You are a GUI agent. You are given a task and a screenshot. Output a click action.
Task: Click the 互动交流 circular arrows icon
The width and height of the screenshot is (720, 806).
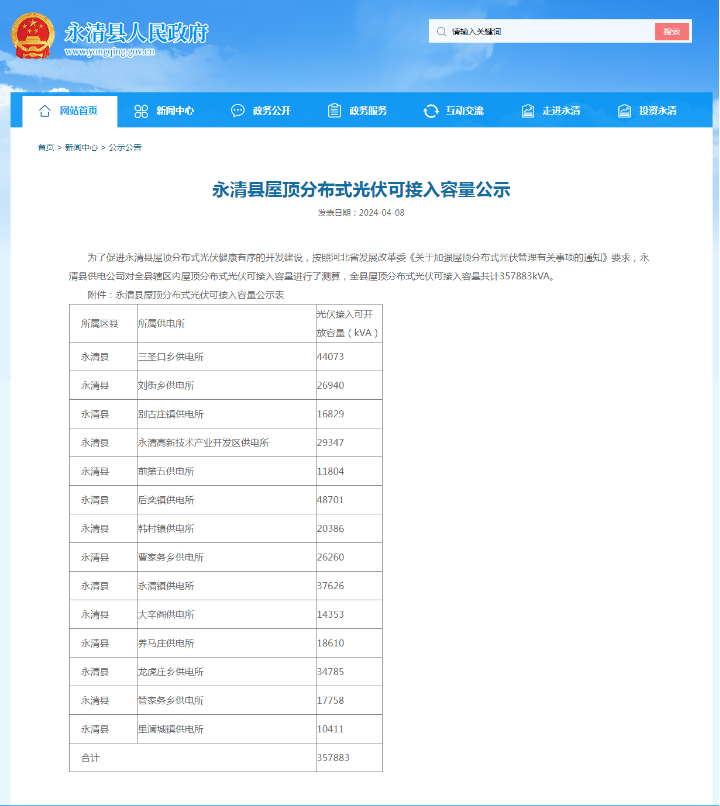pos(431,111)
